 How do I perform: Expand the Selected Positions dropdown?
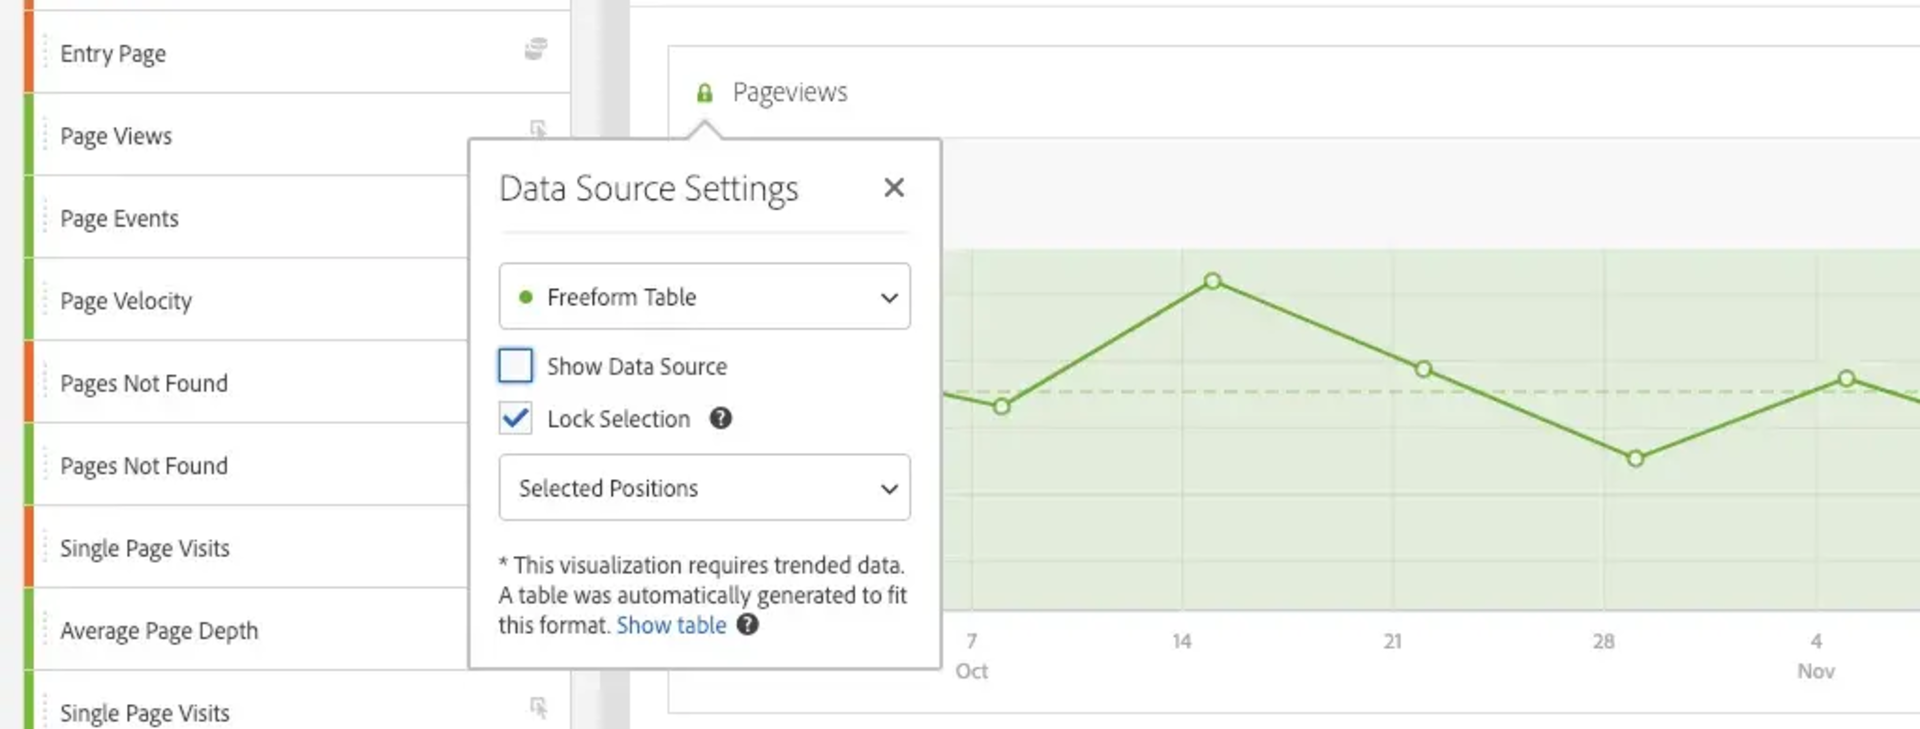click(x=704, y=488)
